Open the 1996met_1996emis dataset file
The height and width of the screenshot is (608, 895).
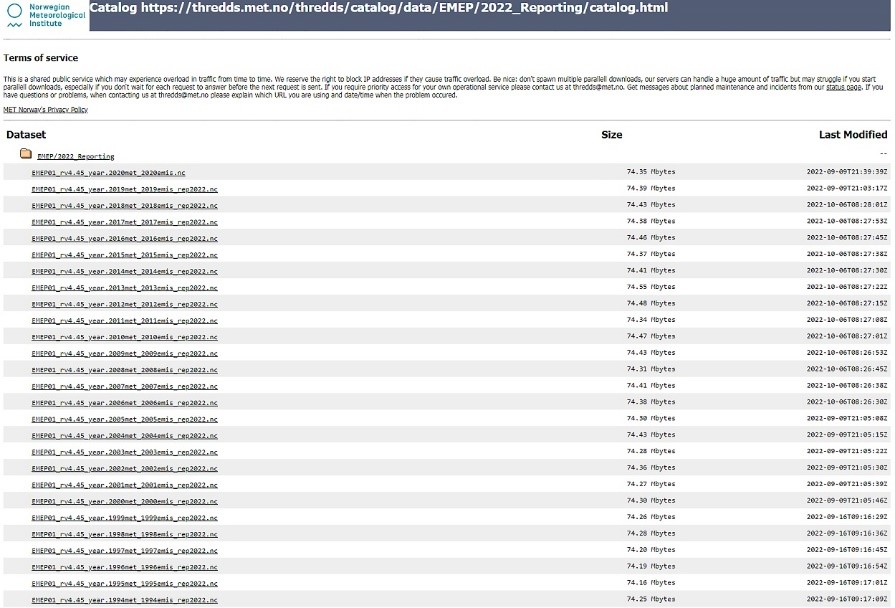click(x=124, y=567)
